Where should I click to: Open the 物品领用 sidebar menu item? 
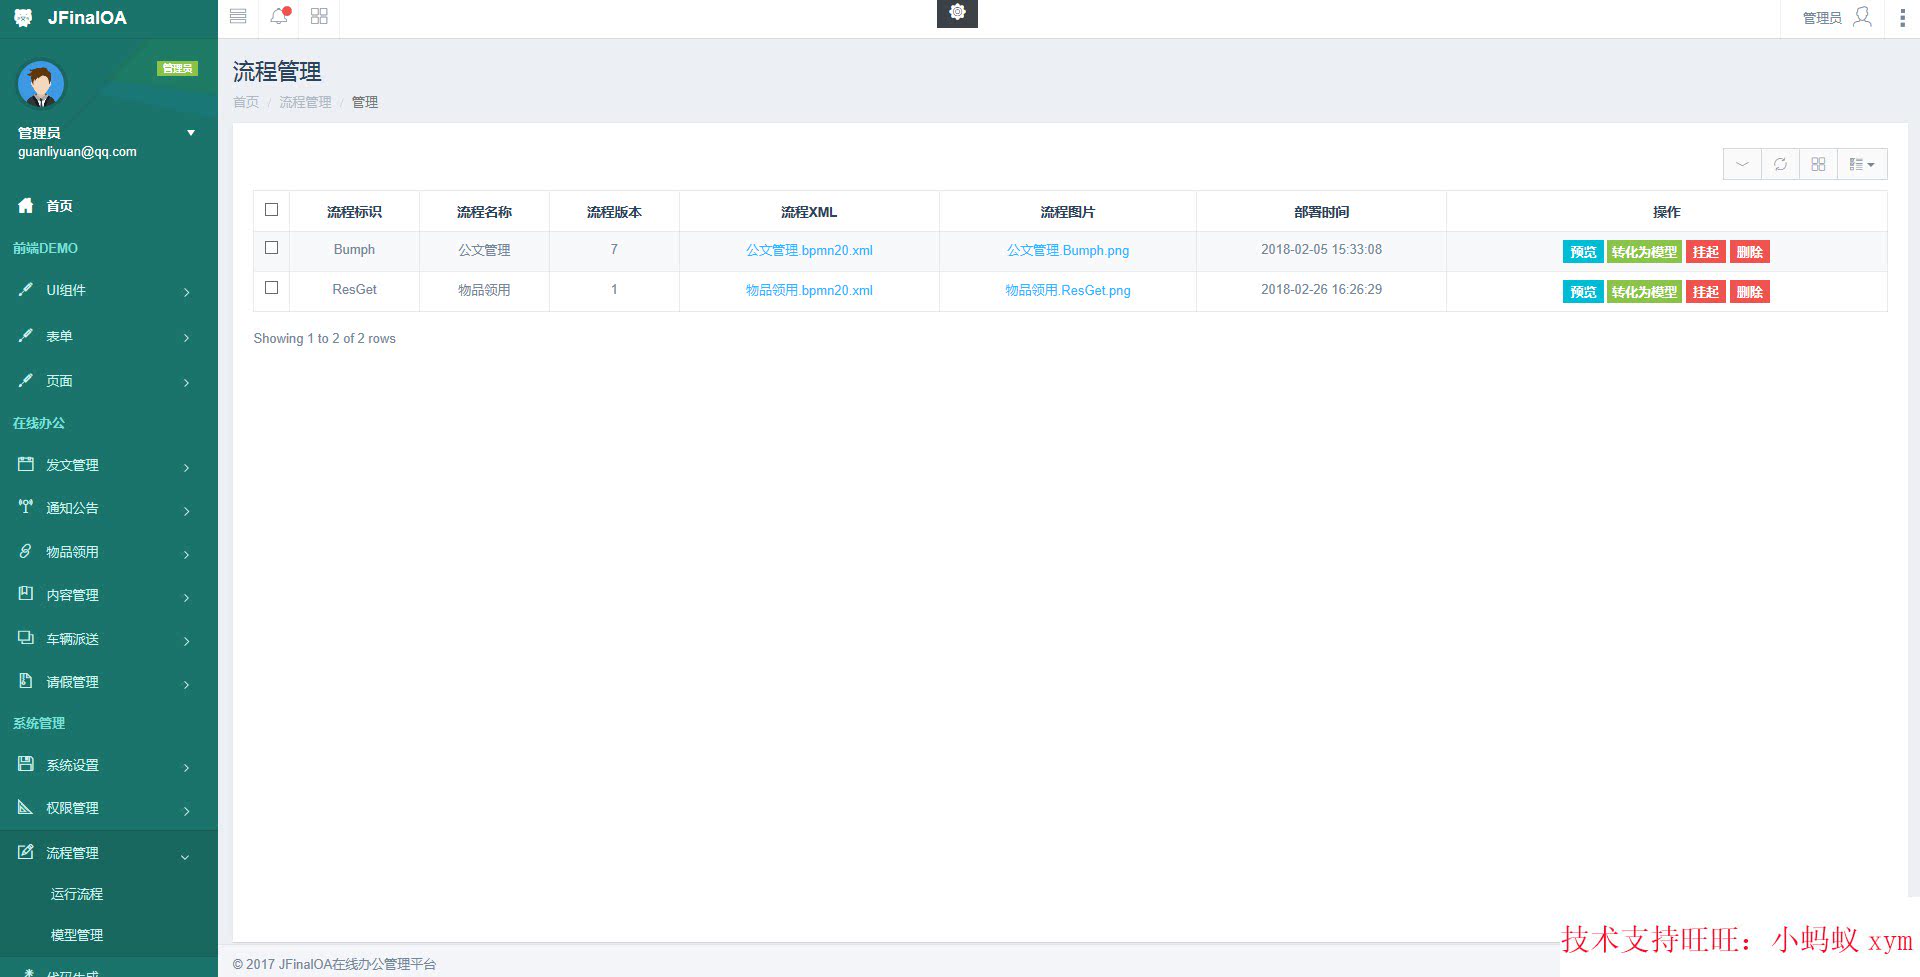point(109,551)
